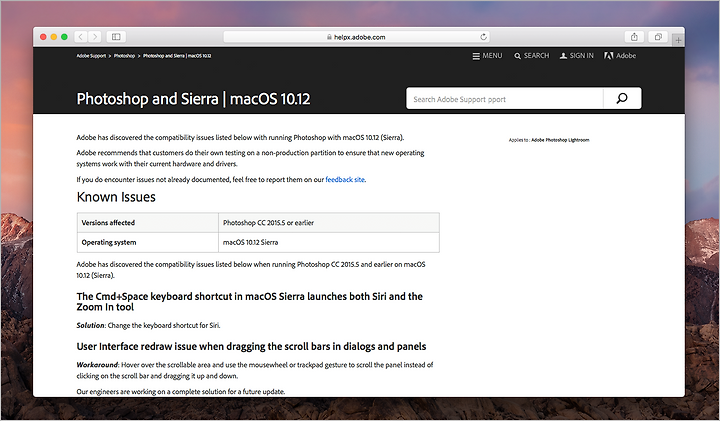This screenshot has height=421, width=720.
Task: Click the magnifier search submit button
Action: coord(622,98)
